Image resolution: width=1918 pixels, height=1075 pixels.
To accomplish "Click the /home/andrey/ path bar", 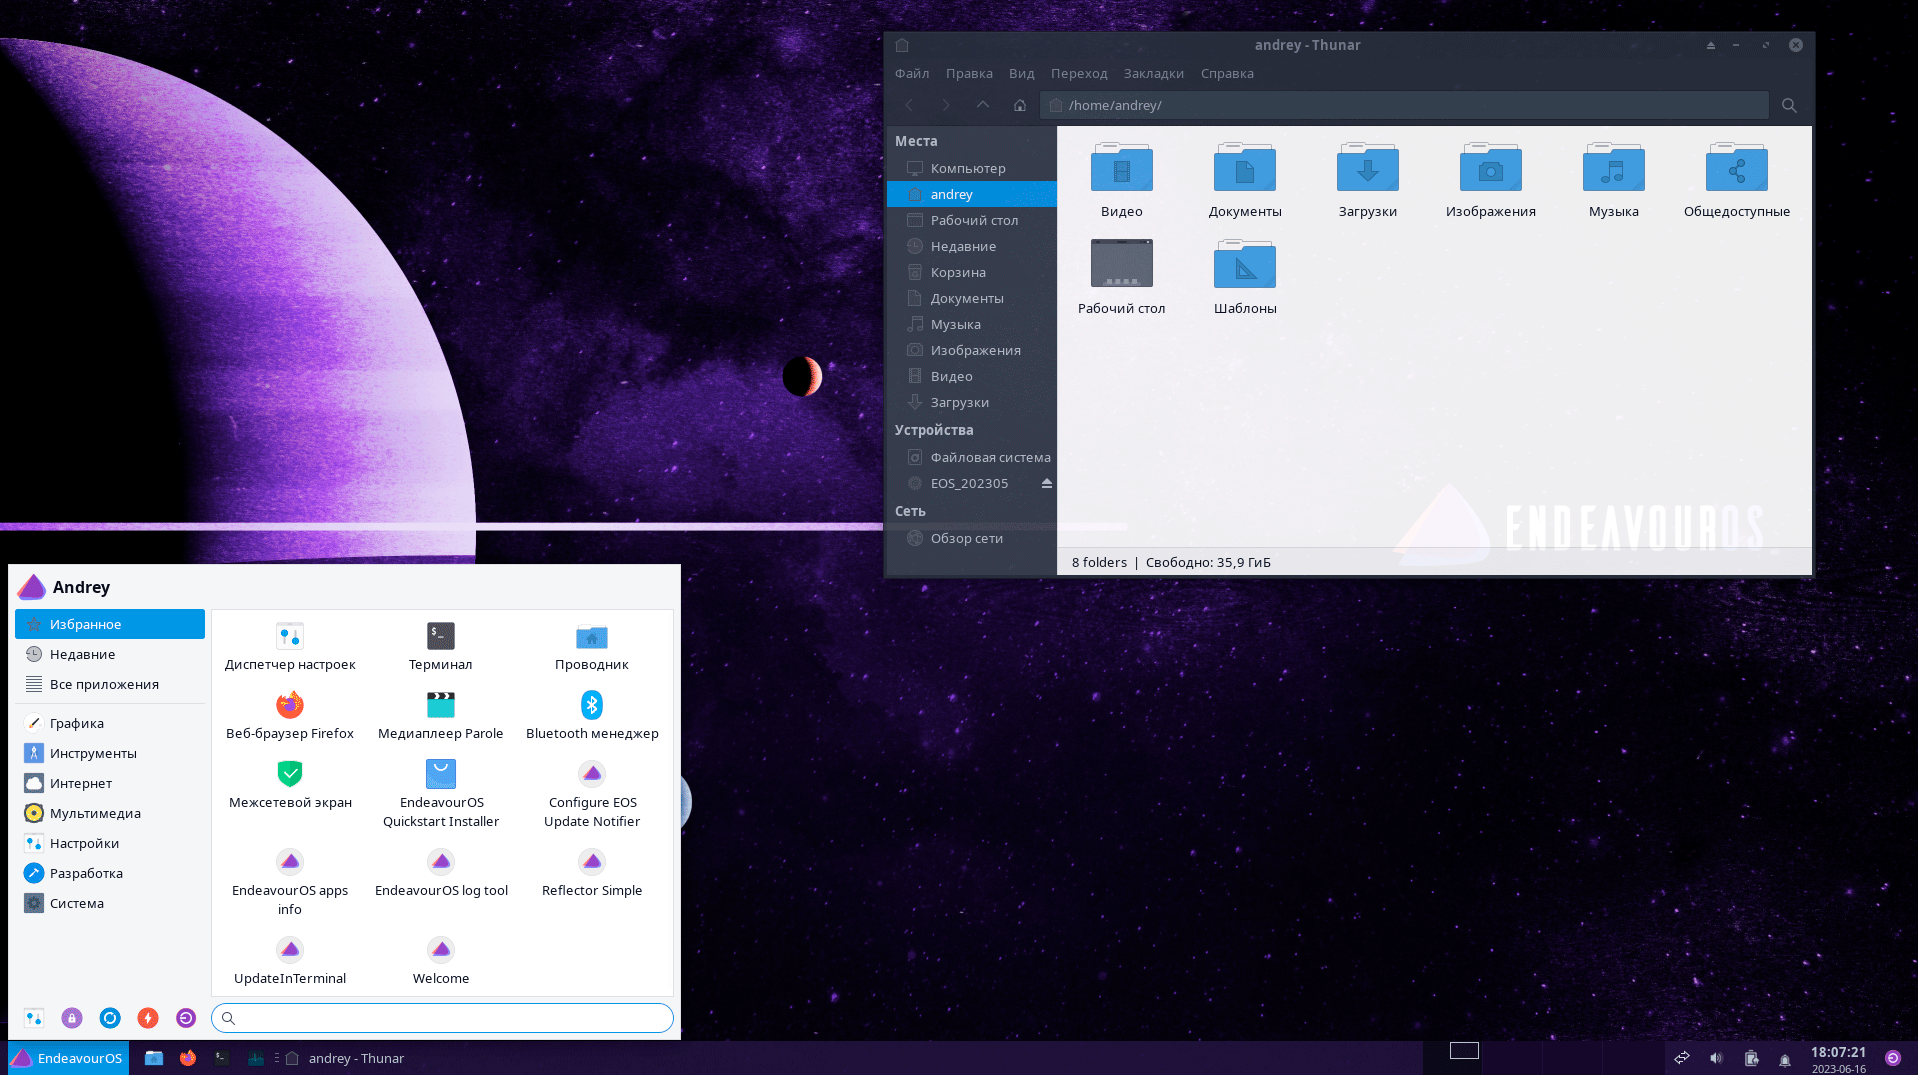I will tap(1403, 105).
